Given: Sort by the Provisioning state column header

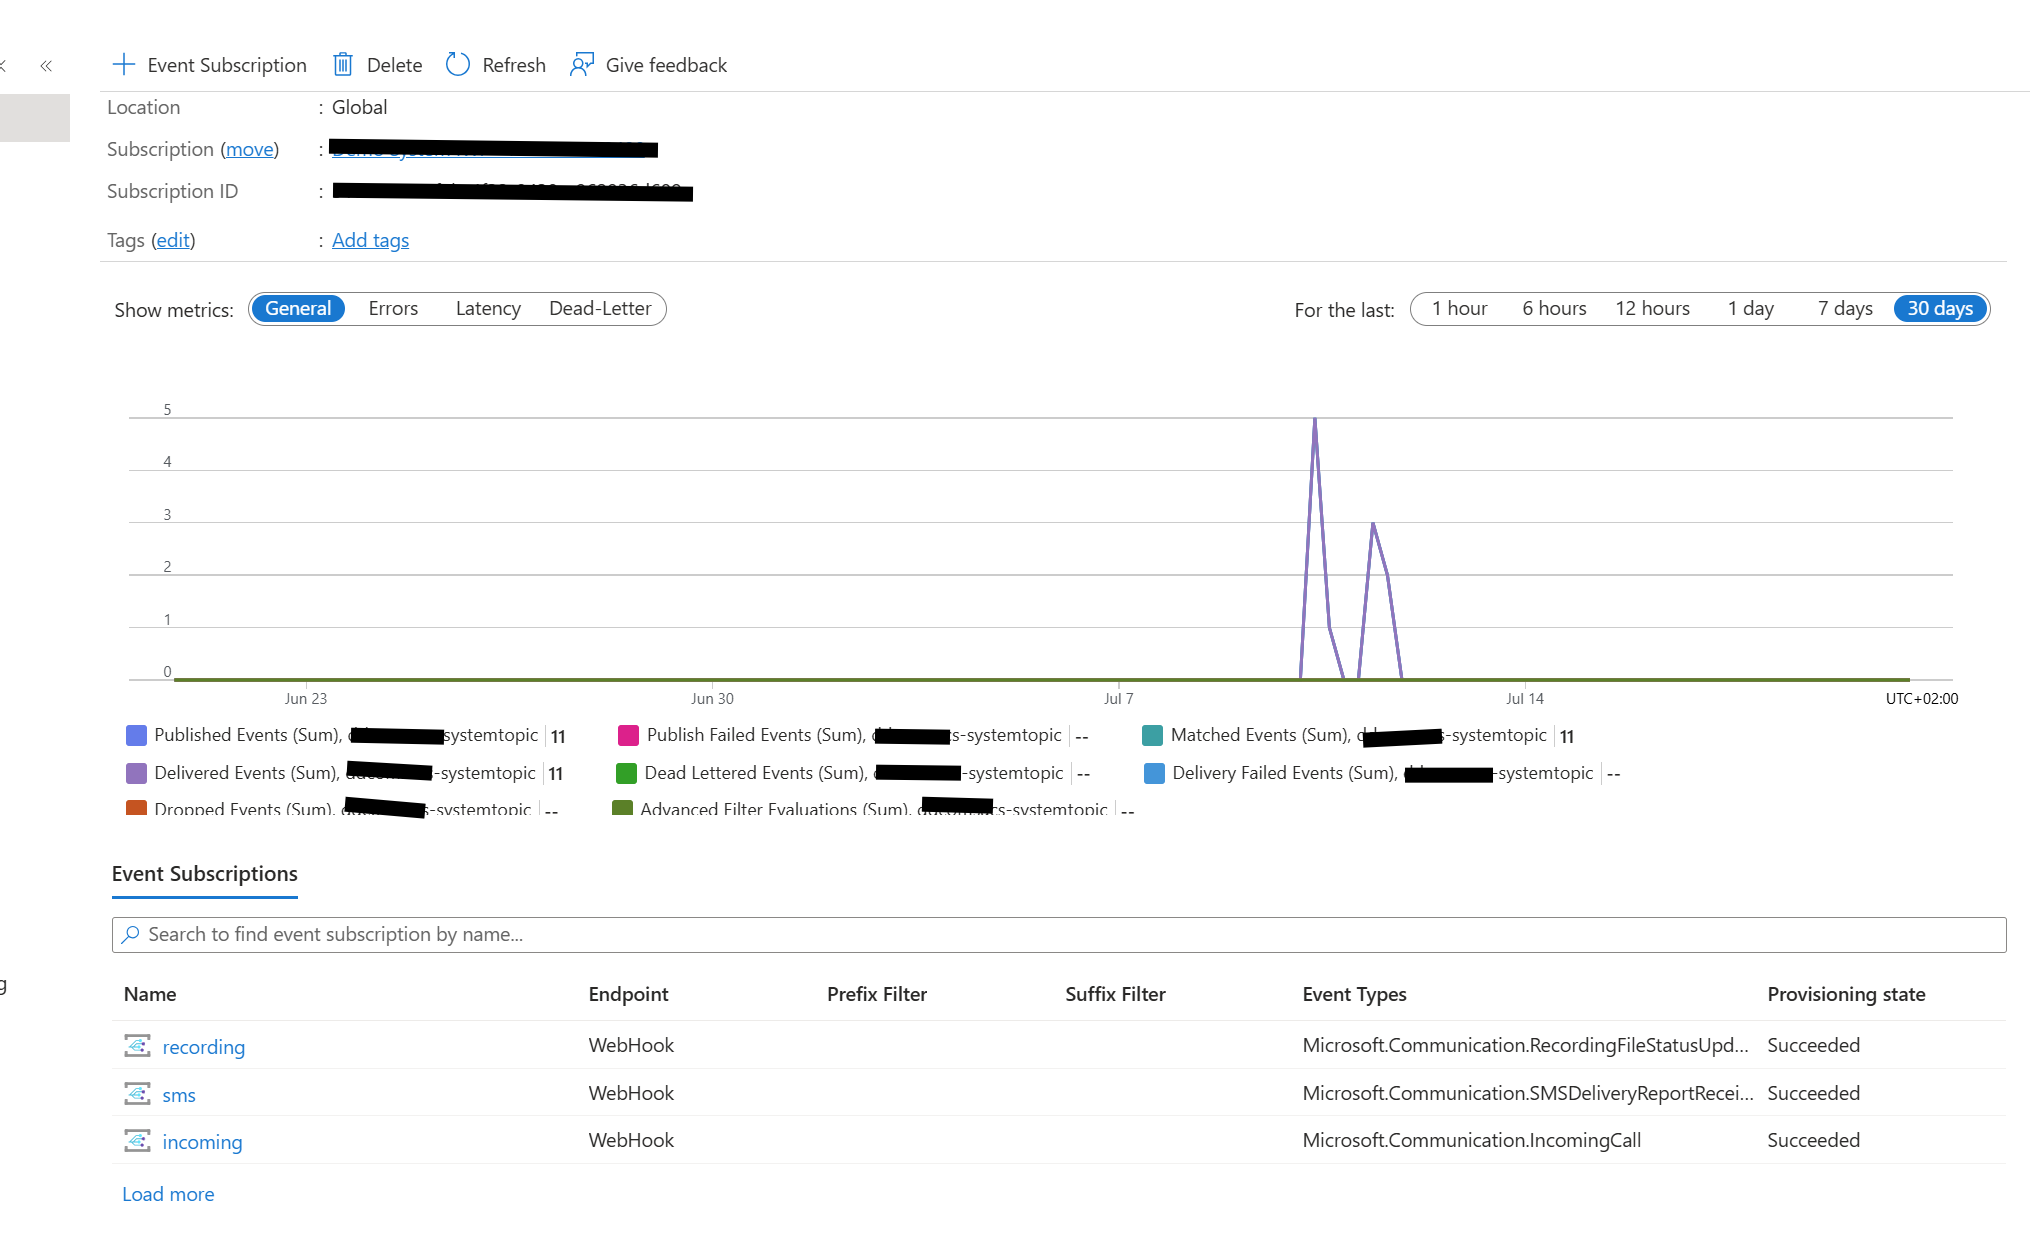Looking at the screenshot, I should click(x=1846, y=994).
